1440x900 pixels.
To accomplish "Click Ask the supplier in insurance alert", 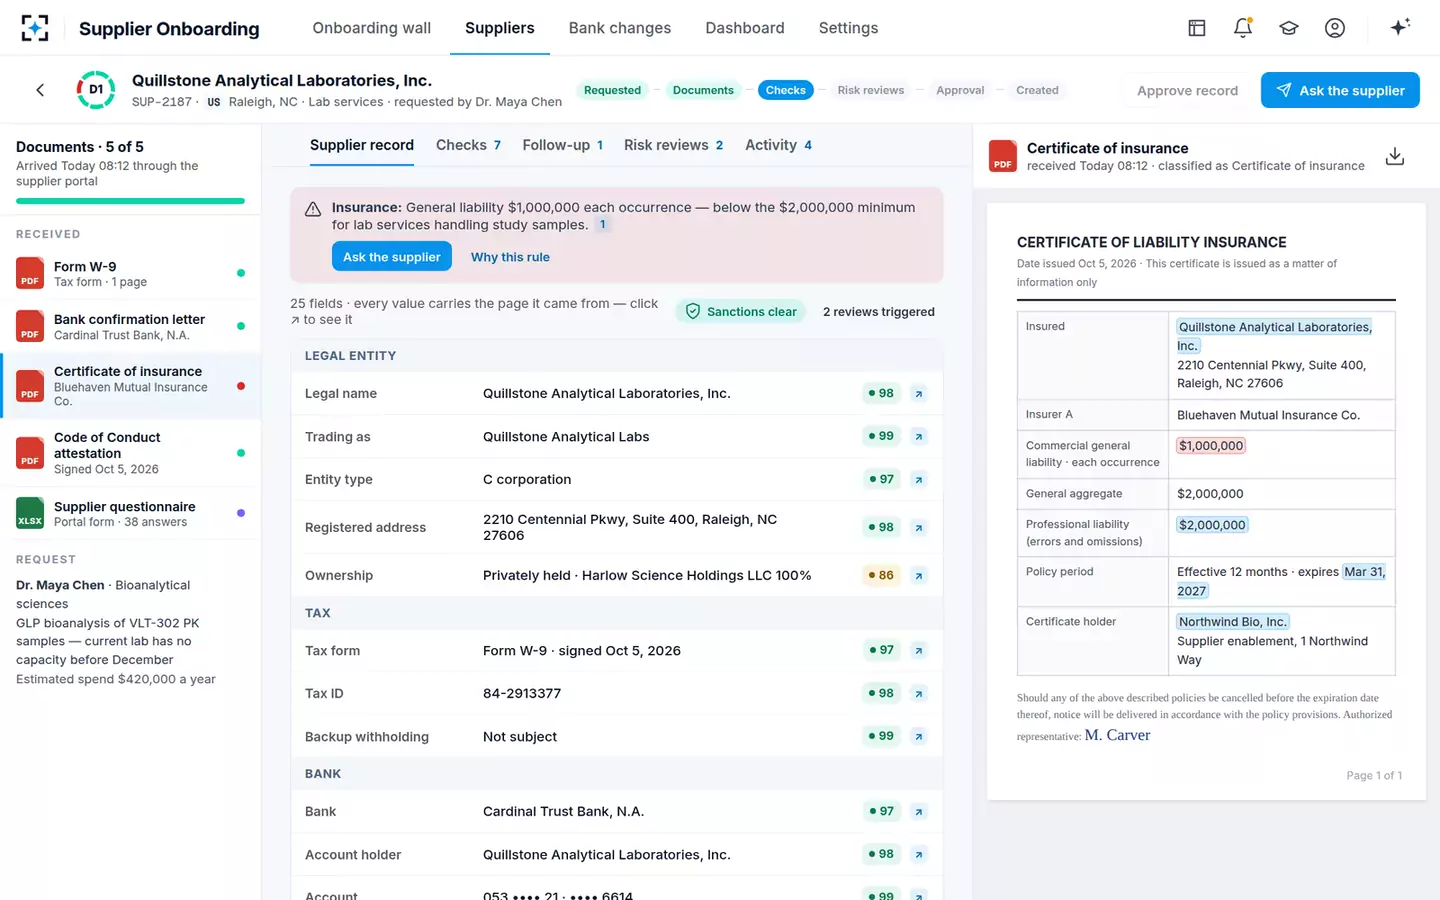I will tap(392, 257).
